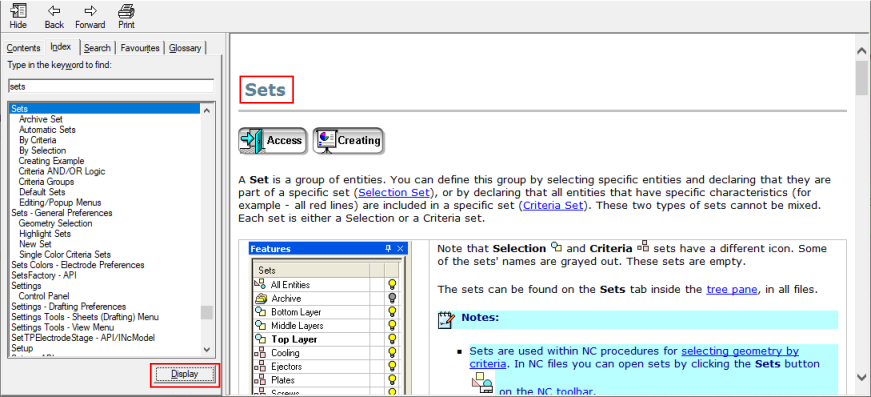Click content pane scroll up arrow
871x397 pixels.
click(x=862, y=51)
